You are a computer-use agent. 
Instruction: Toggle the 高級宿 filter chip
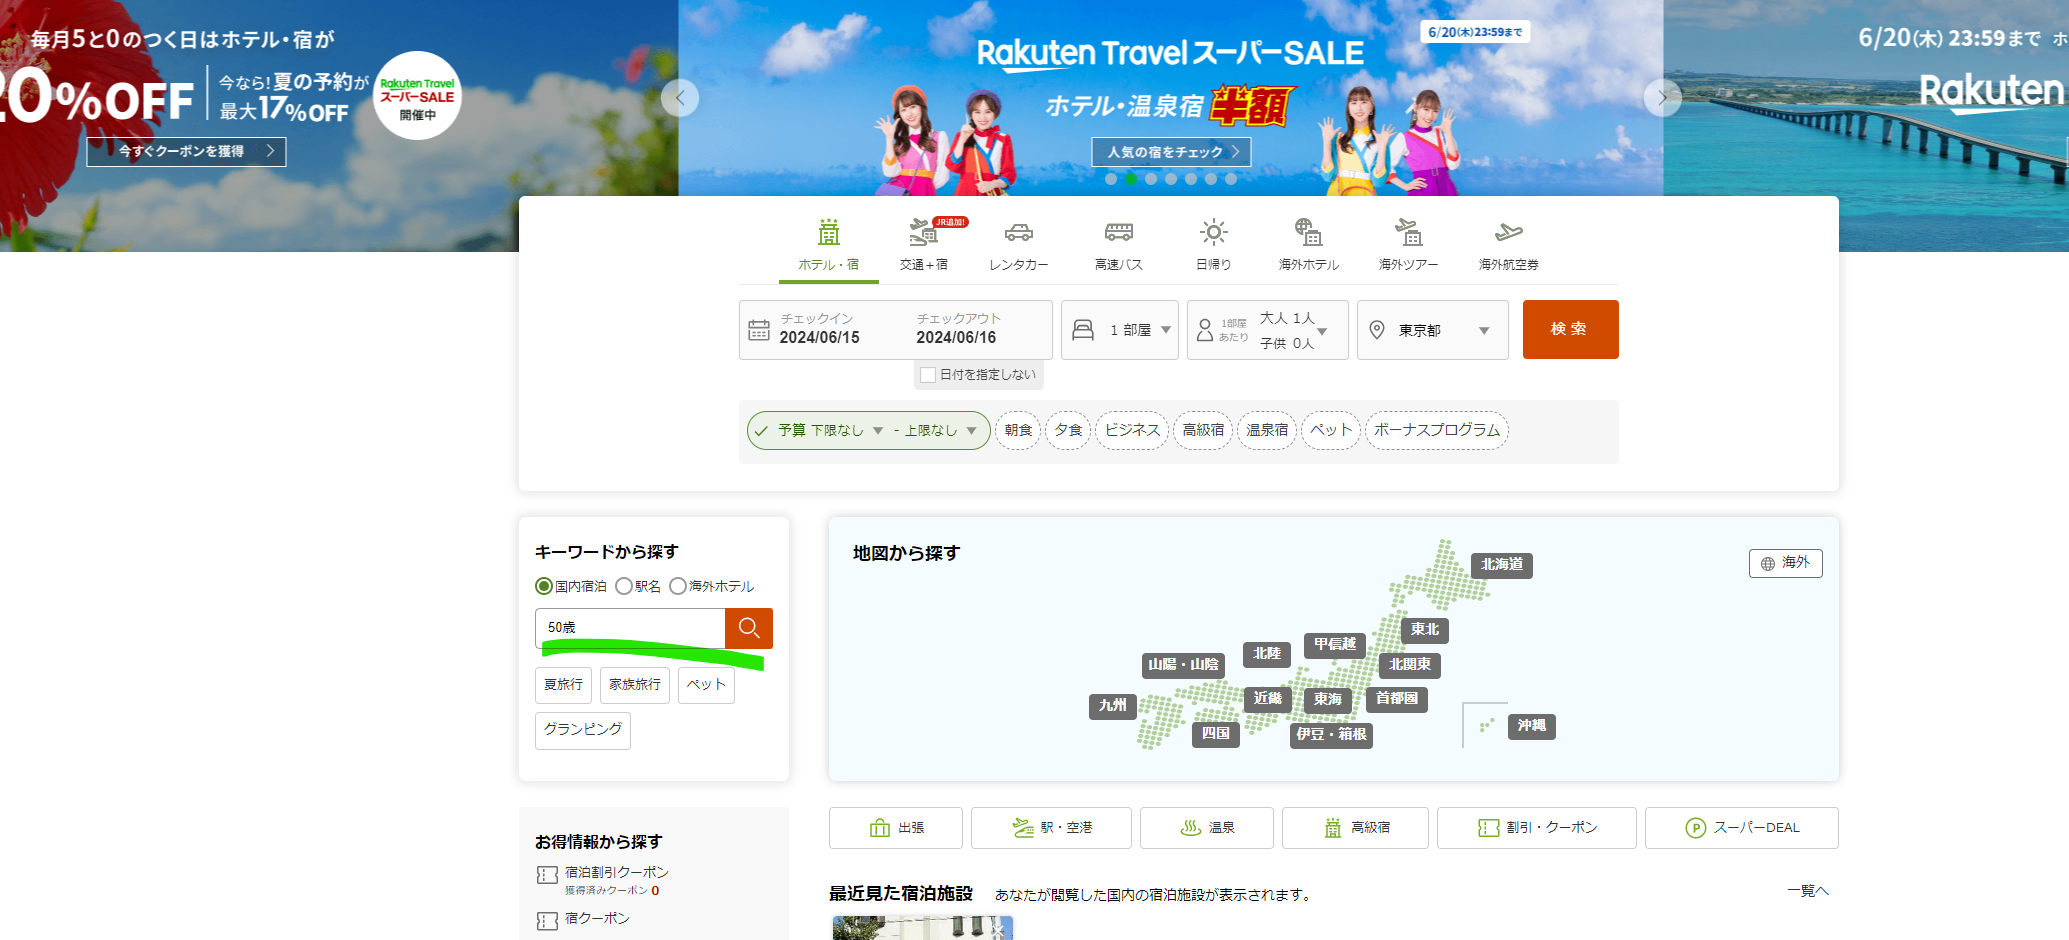(1203, 430)
